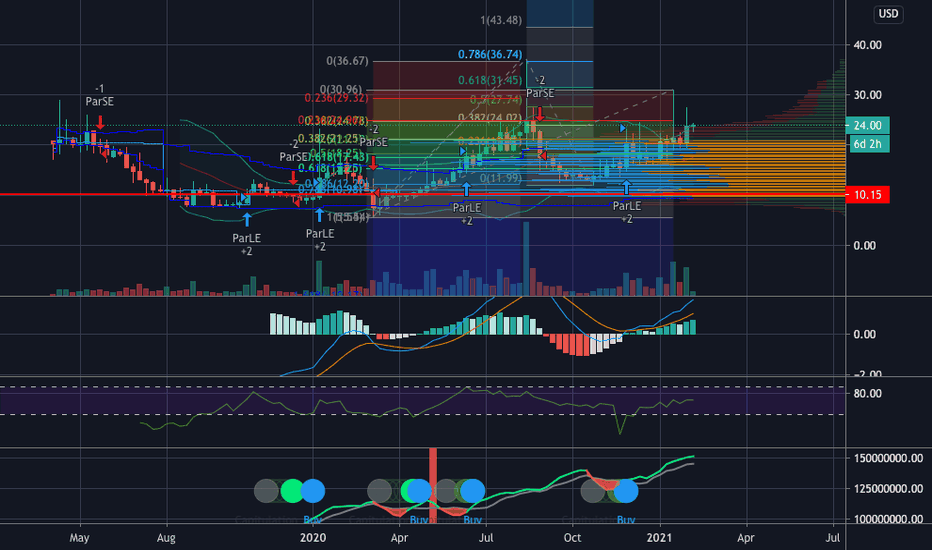Open the USD currency selector

(888, 14)
